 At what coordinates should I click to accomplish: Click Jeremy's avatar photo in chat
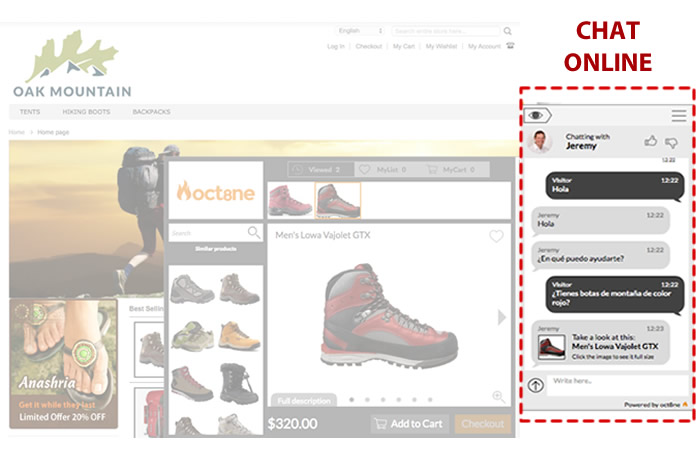coord(540,142)
